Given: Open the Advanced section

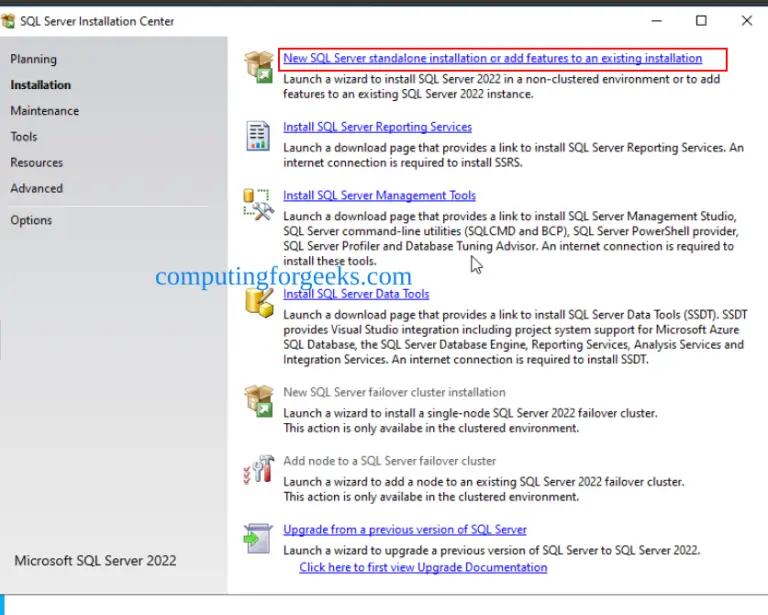Looking at the screenshot, I should pyautogui.click(x=36, y=189).
